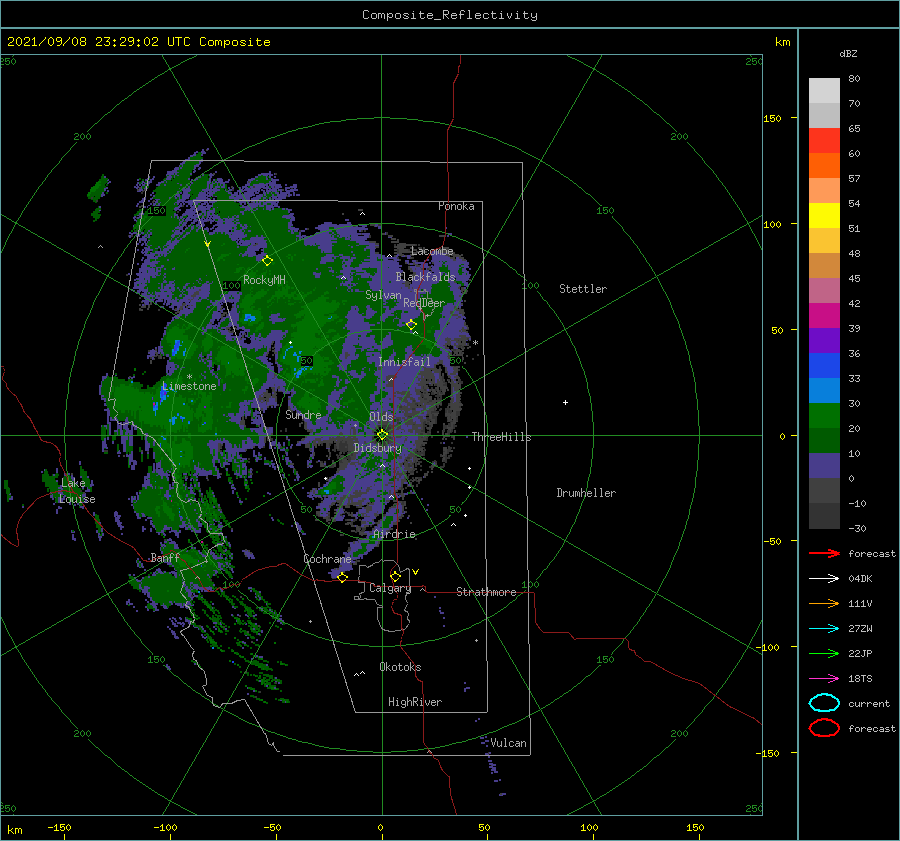The image size is (900, 841).
Task: Click the orange 111V arrow icon
Action: [824, 603]
